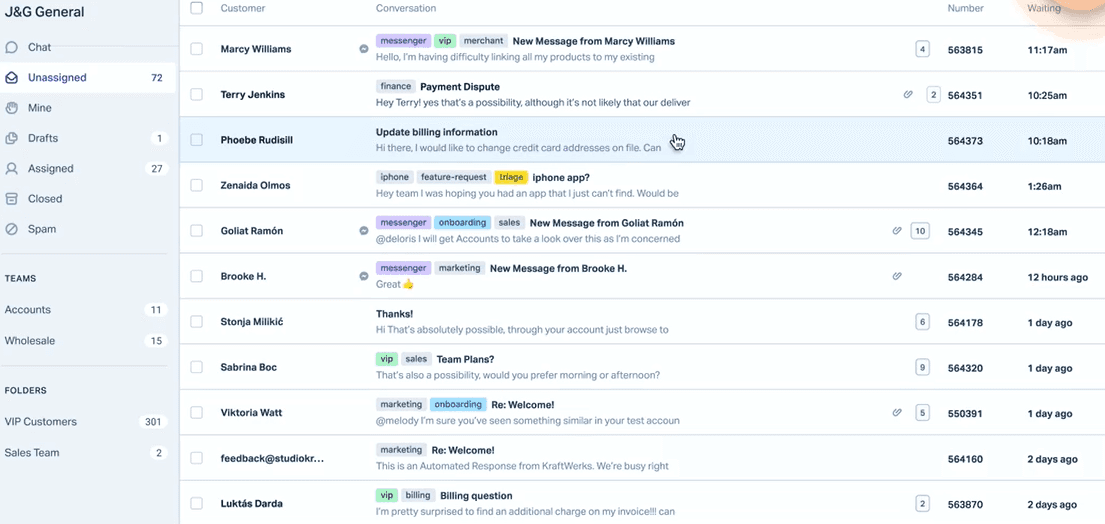Open the Accounts team inbox
The height and width of the screenshot is (524, 1105).
click(85, 310)
